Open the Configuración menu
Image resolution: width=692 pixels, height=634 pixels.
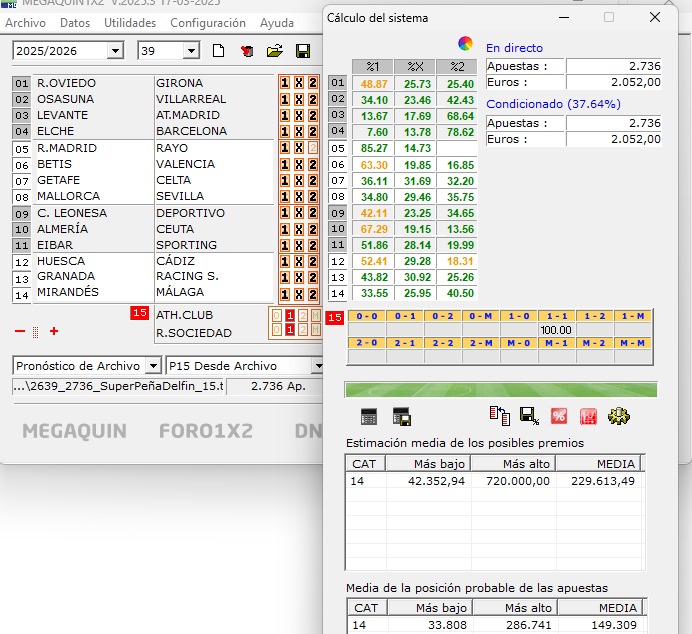point(208,23)
